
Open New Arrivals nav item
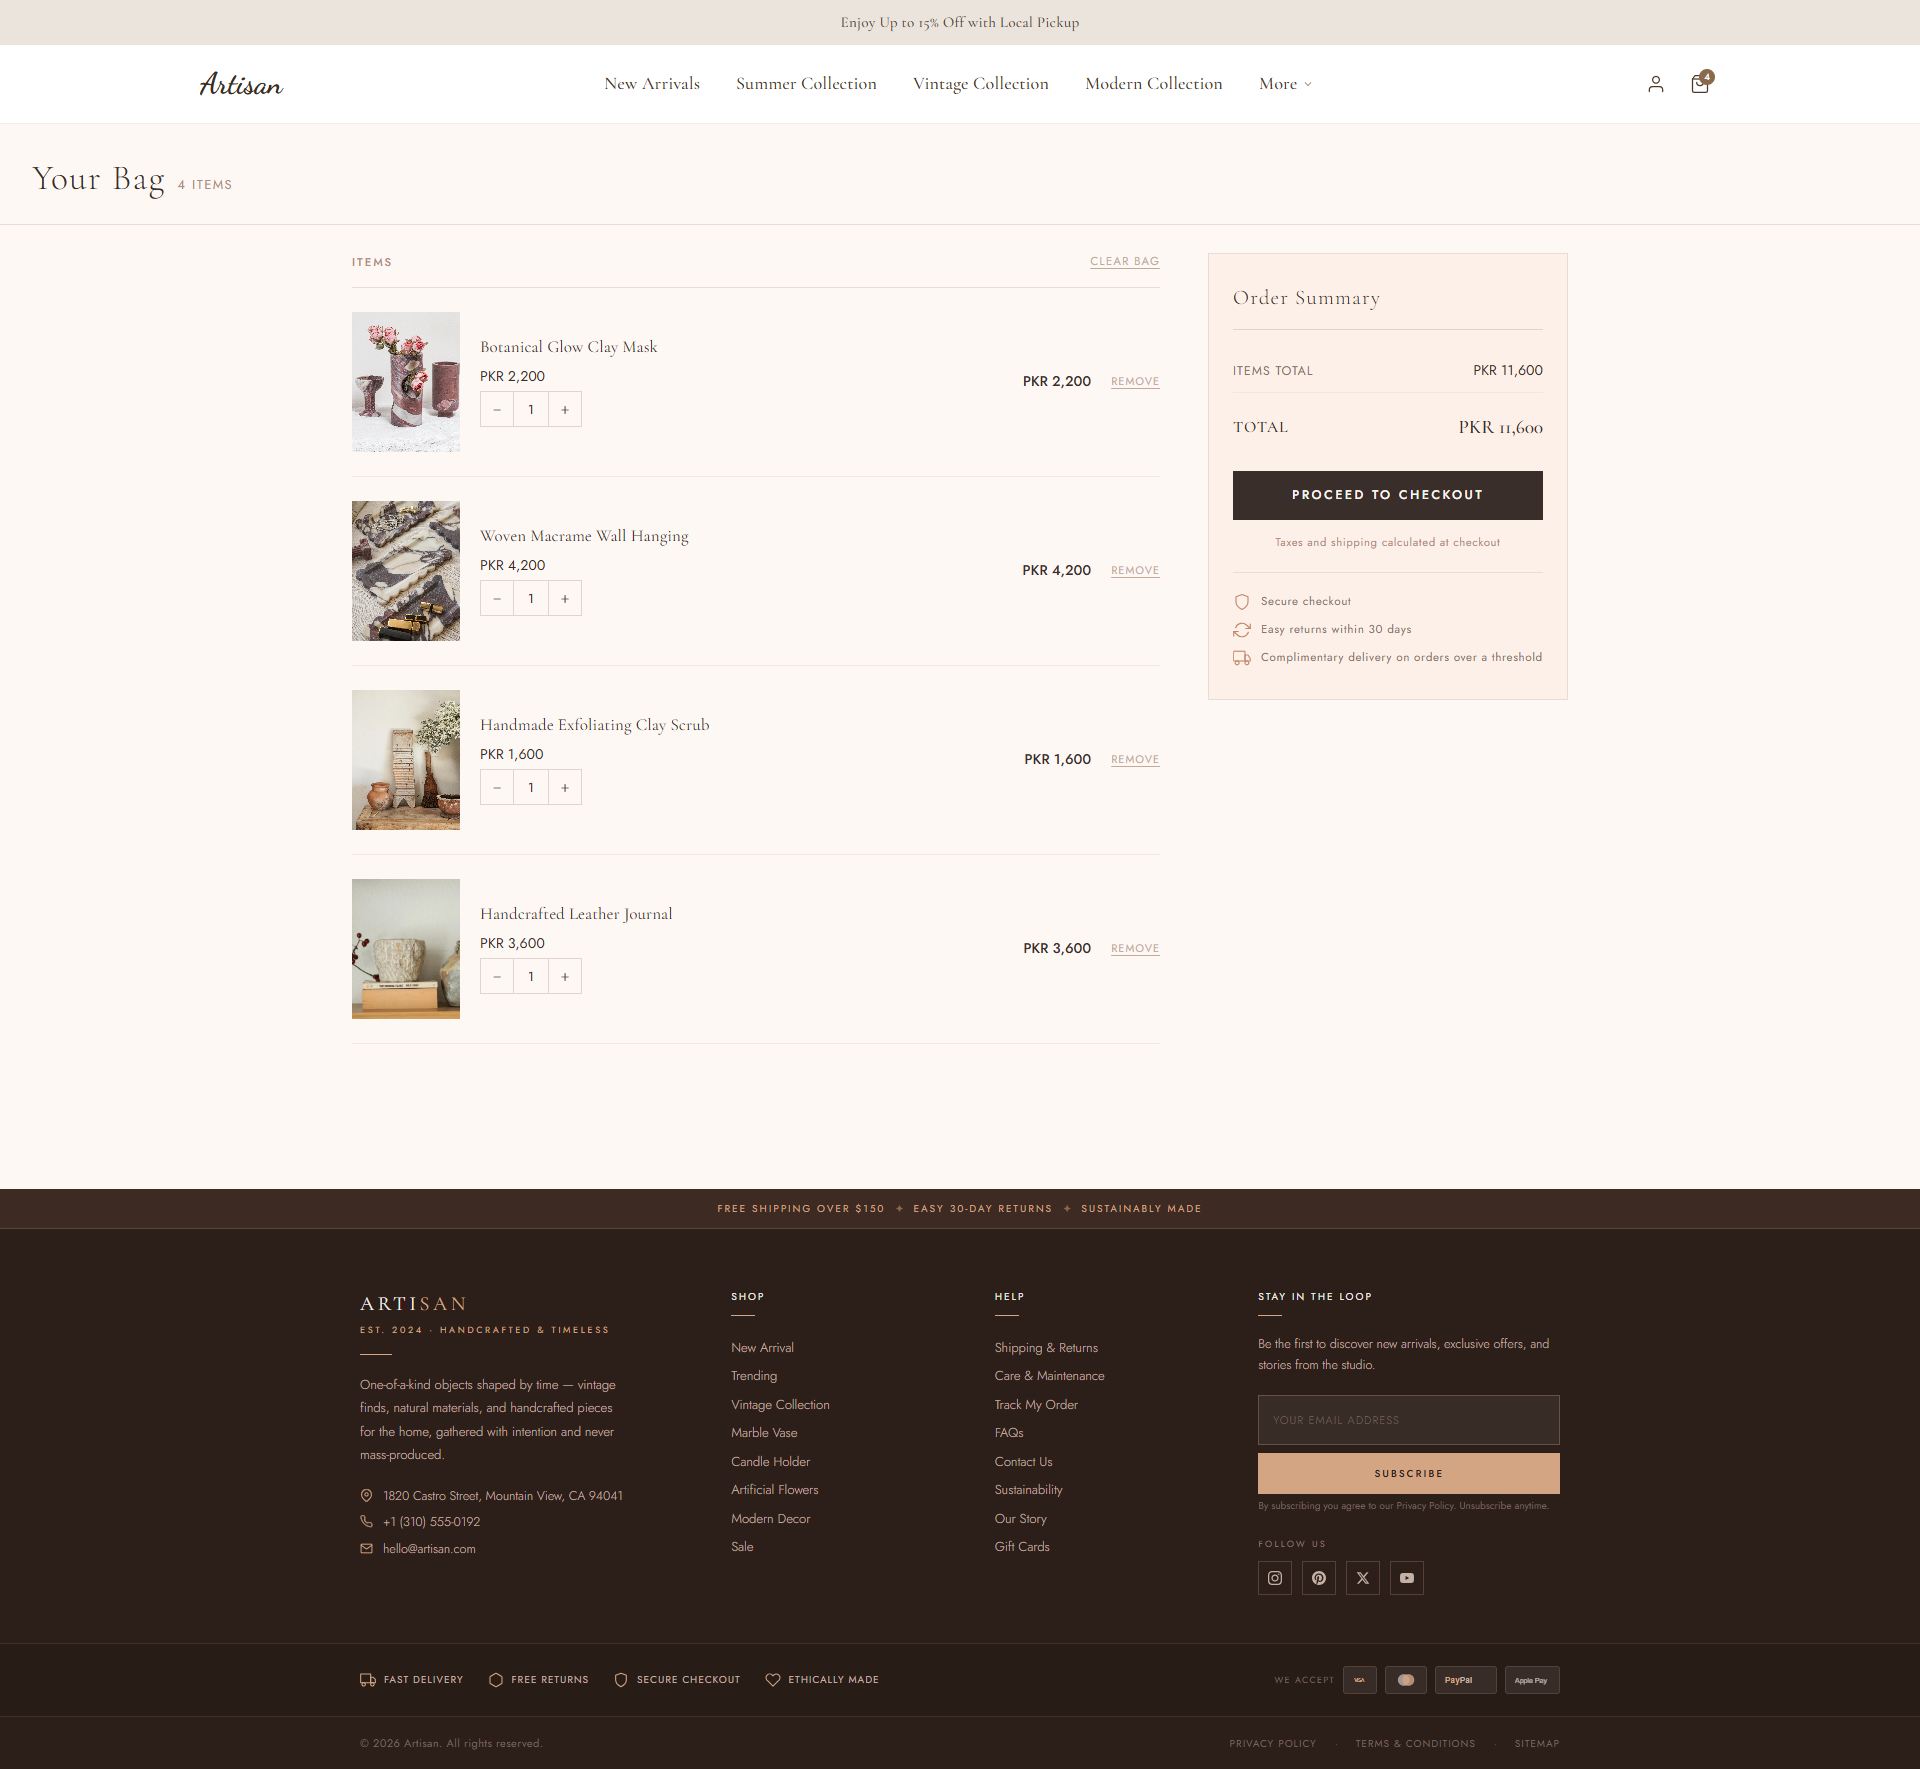pos(652,84)
